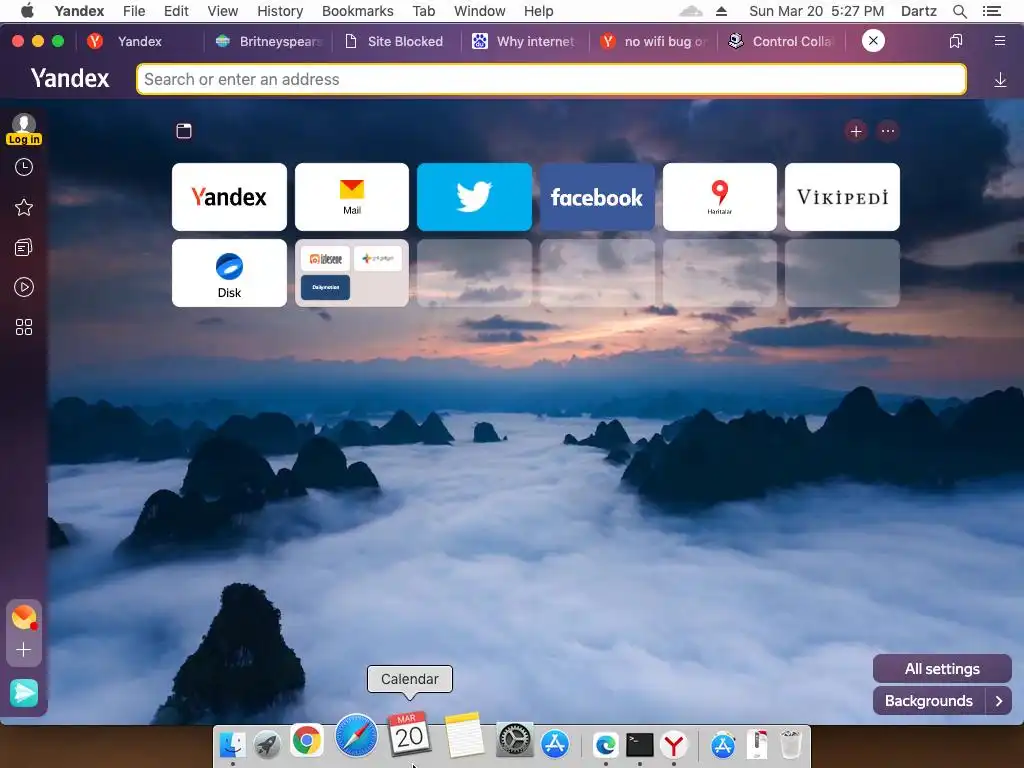Open the facebook tile
Screen dimensions: 1024x768
[597, 197]
